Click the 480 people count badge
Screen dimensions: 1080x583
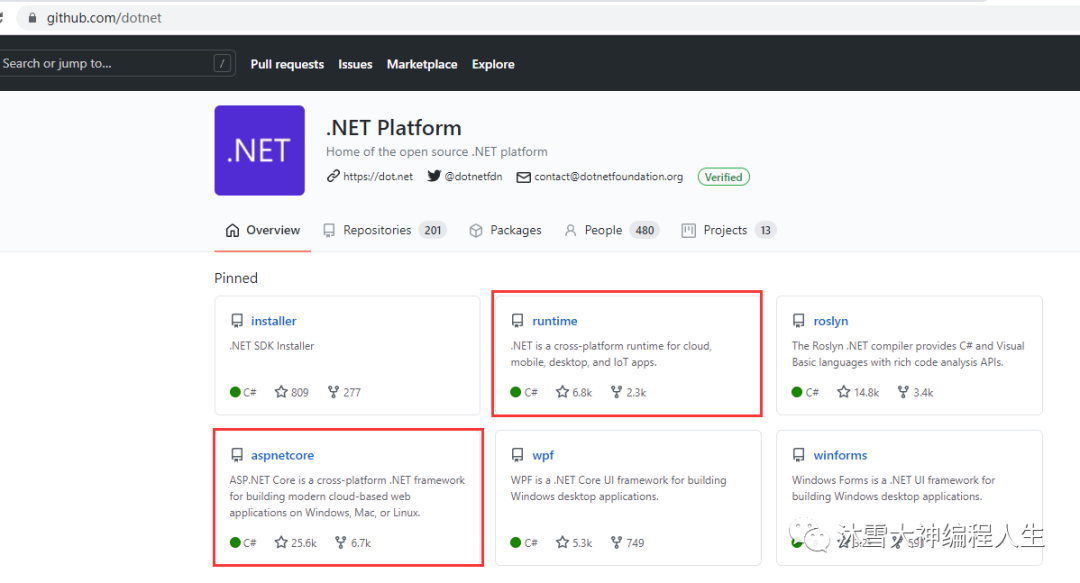(645, 230)
